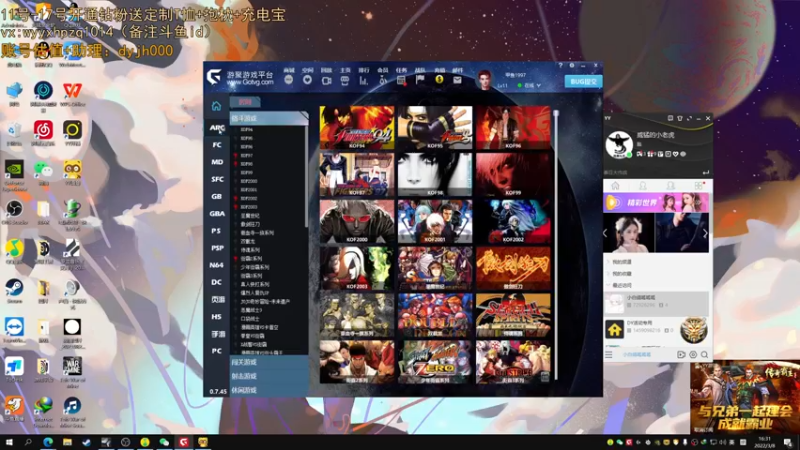The height and width of the screenshot is (450, 800).
Task: Open the KOF2001 game thumbnail
Action: tap(435, 221)
